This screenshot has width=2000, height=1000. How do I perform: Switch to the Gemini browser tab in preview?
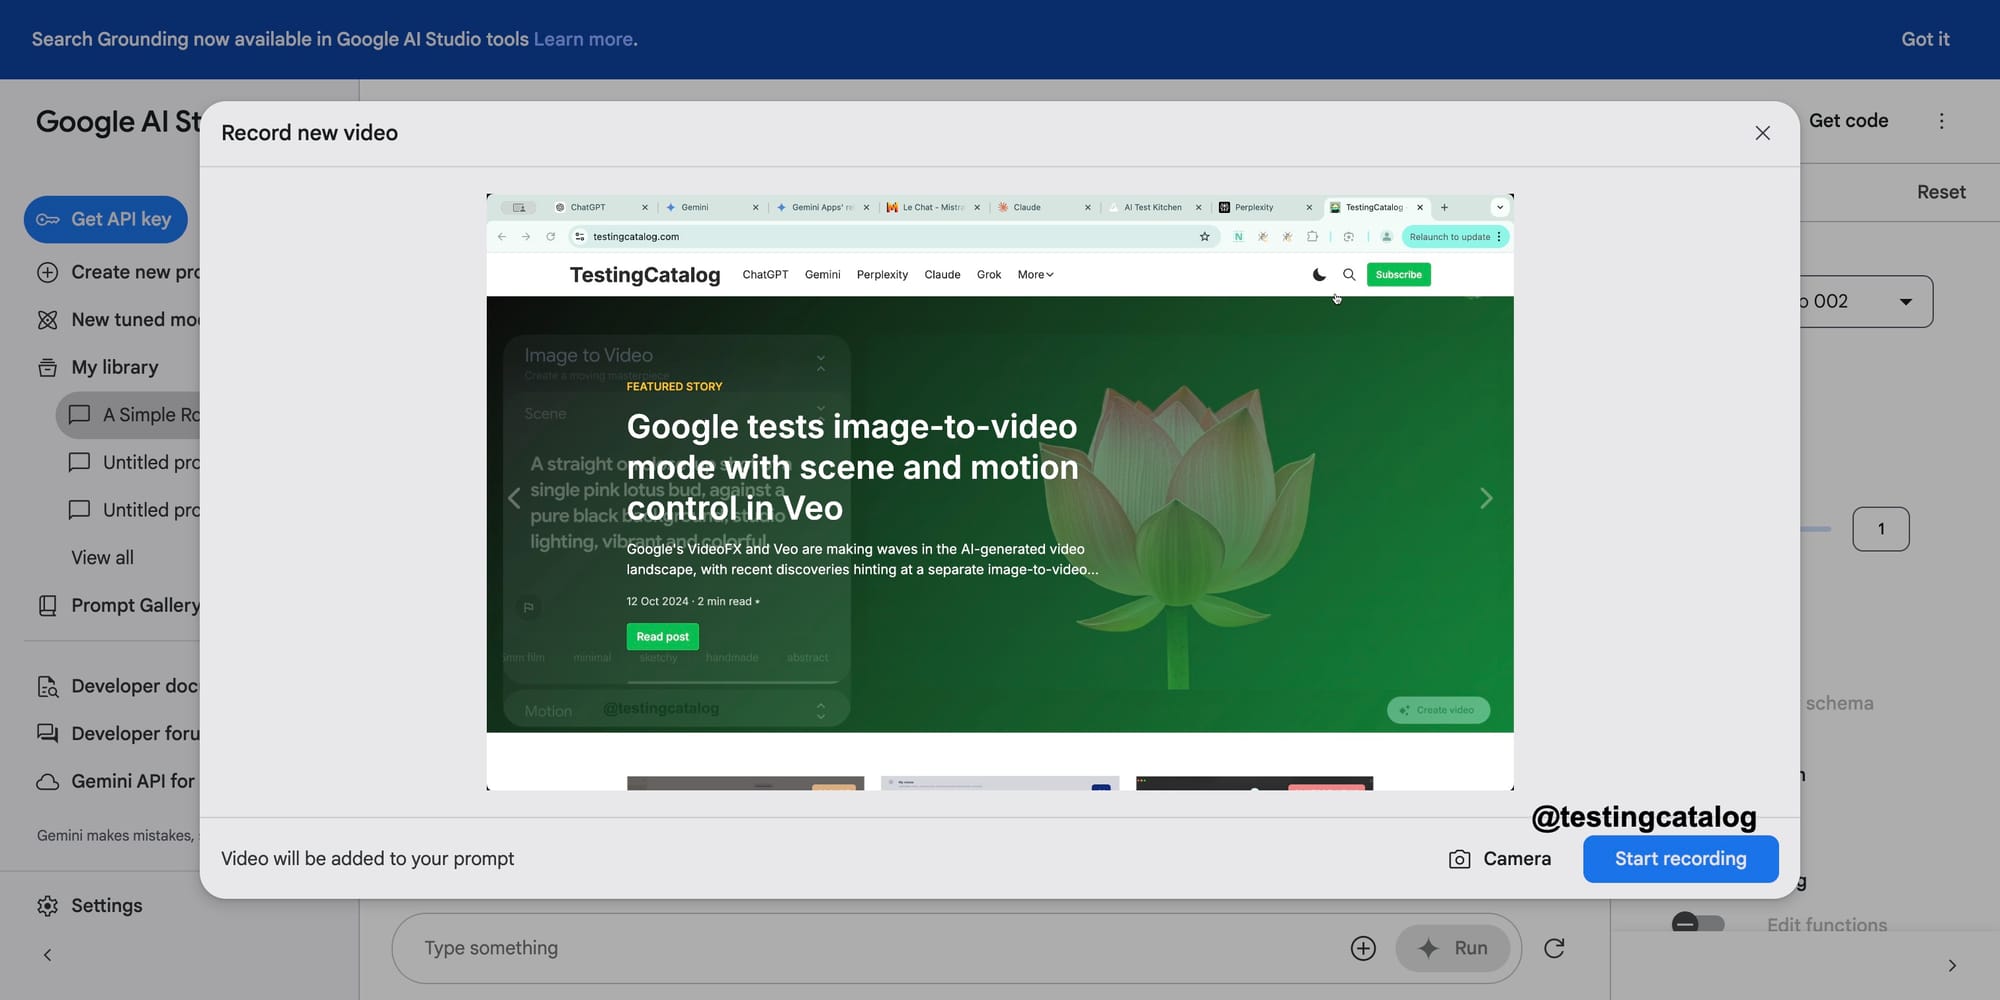(708, 207)
